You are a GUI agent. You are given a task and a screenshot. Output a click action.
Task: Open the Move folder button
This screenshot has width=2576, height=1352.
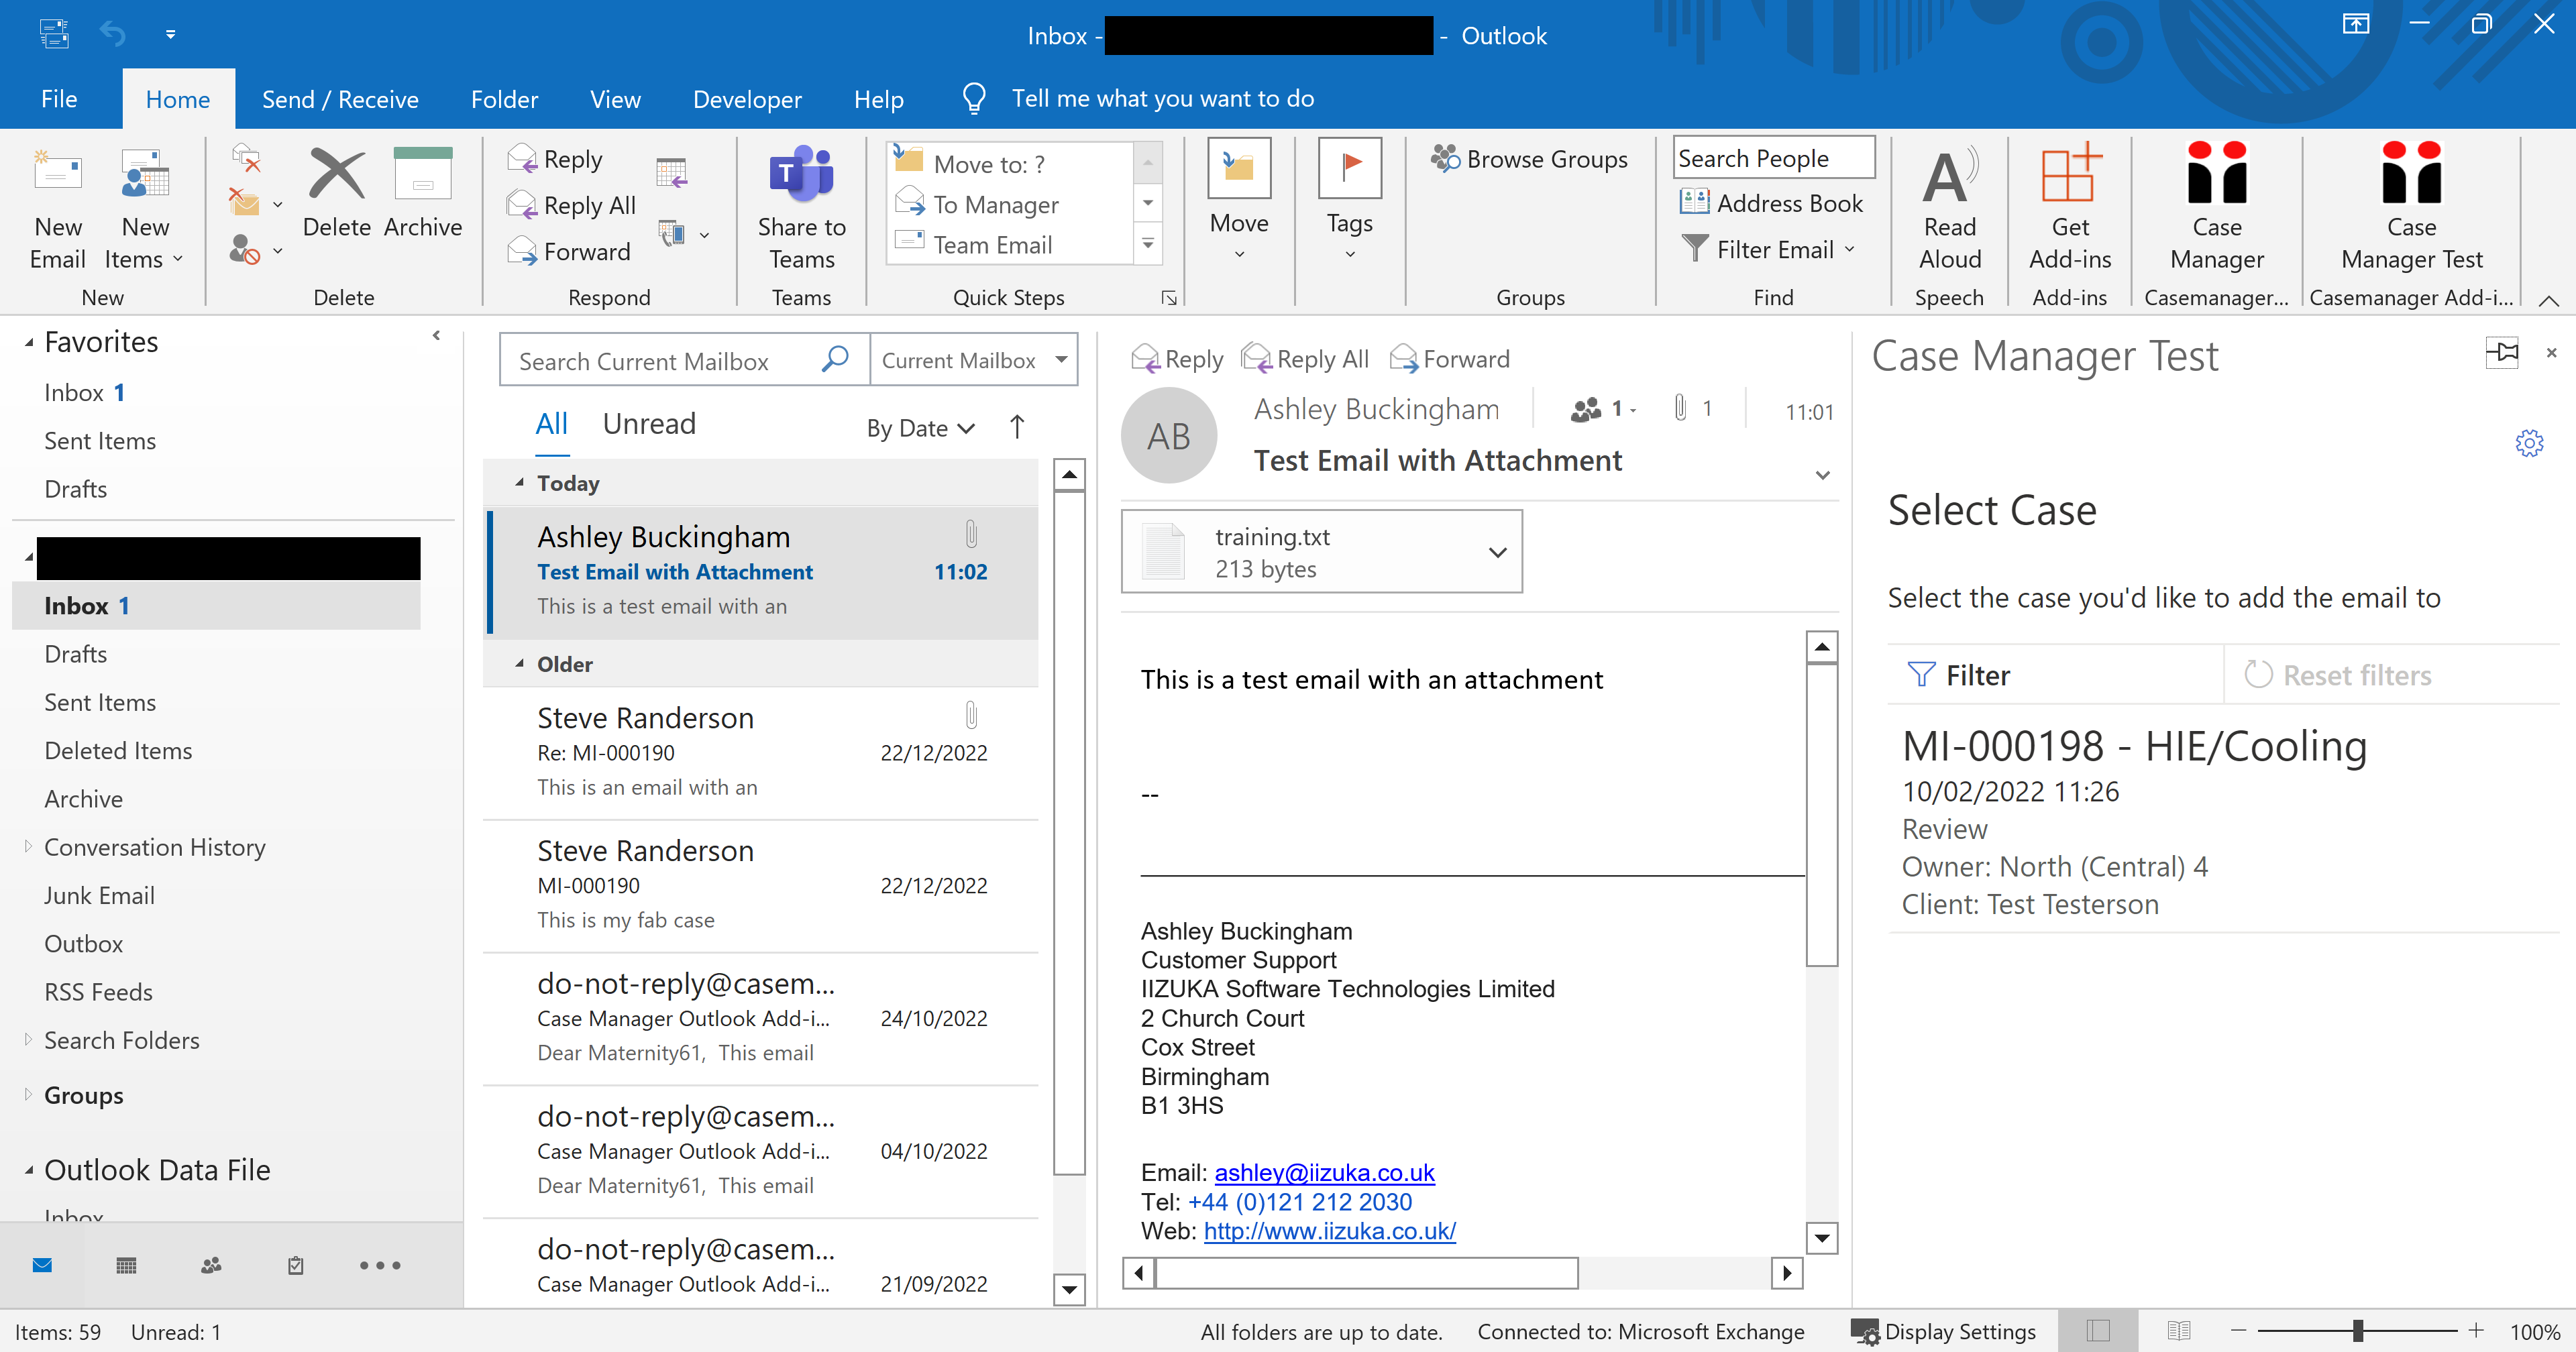point(1239,200)
